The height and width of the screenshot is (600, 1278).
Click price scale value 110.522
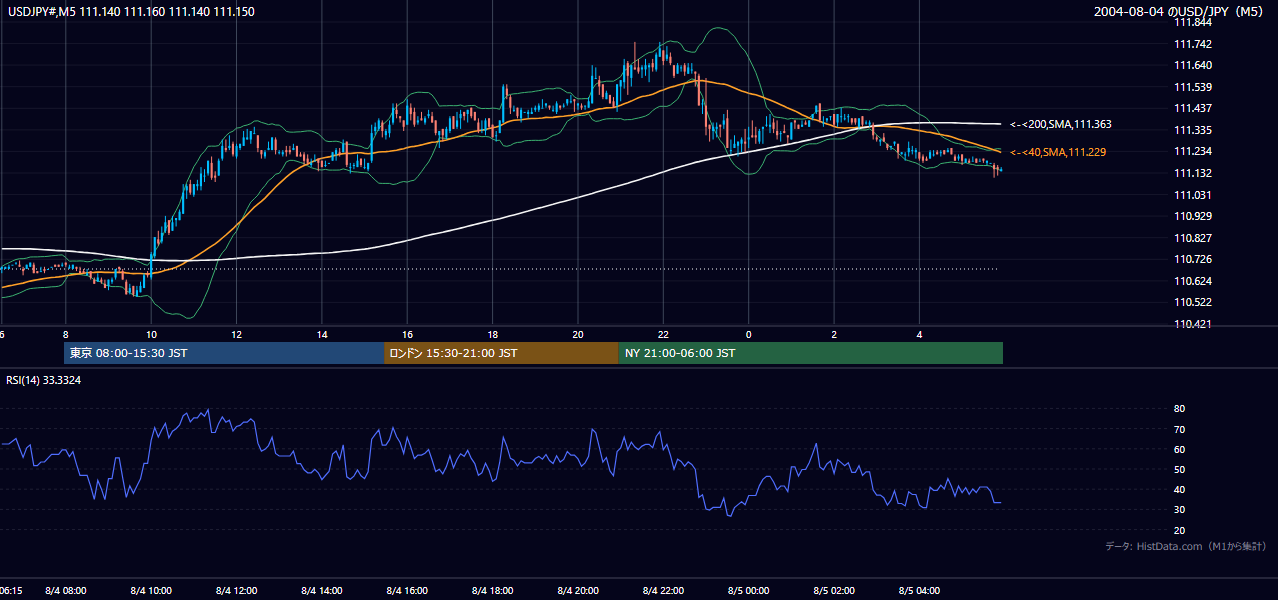tap(1193, 302)
